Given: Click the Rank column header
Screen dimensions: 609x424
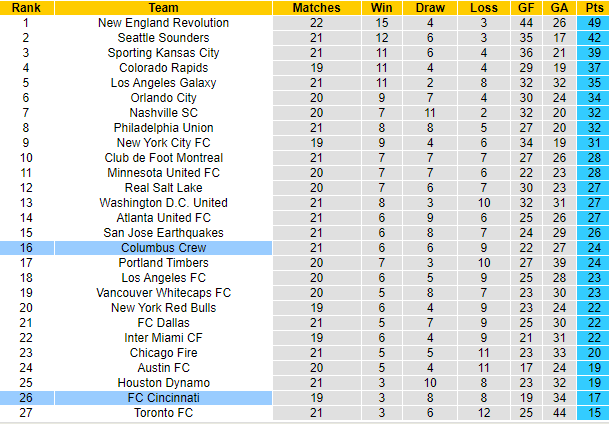Looking at the screenshot, I should click(x=25, y=8).
